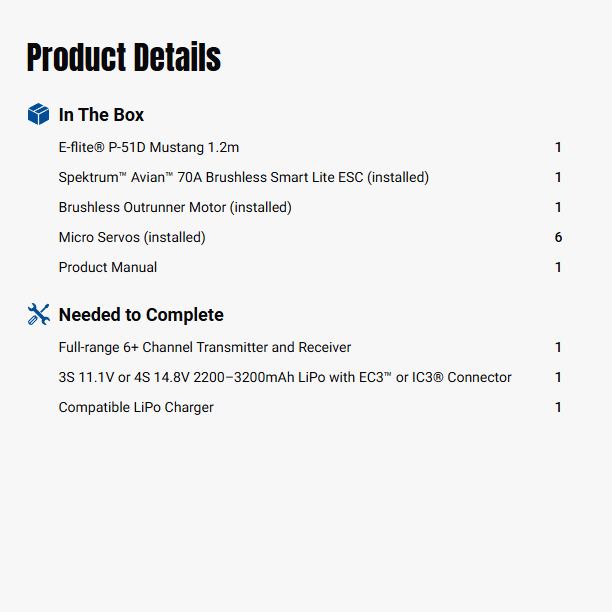Click Spektrum Avian 70A ESC item
This screenshot has height=612, width=612.
pos(243,177)
